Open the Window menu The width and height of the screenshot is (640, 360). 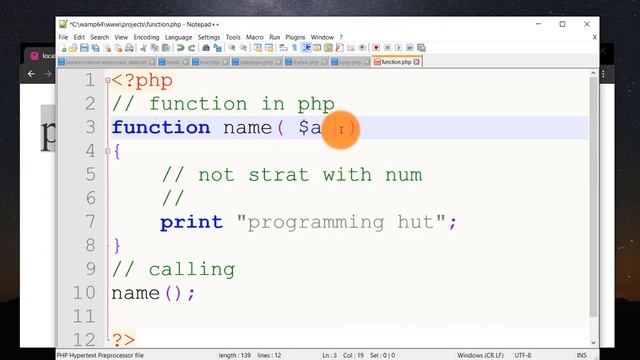[x=322, y=37]
